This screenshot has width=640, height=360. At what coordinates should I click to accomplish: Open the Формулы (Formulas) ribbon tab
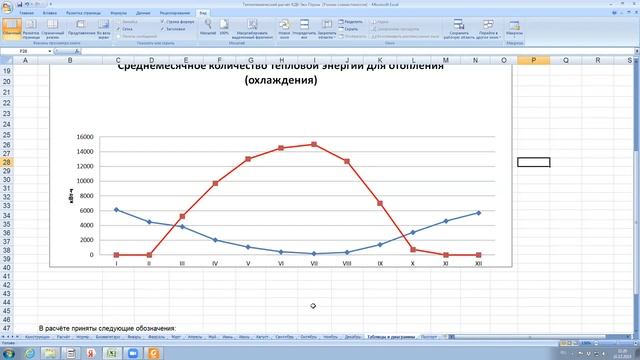(118, 13)
